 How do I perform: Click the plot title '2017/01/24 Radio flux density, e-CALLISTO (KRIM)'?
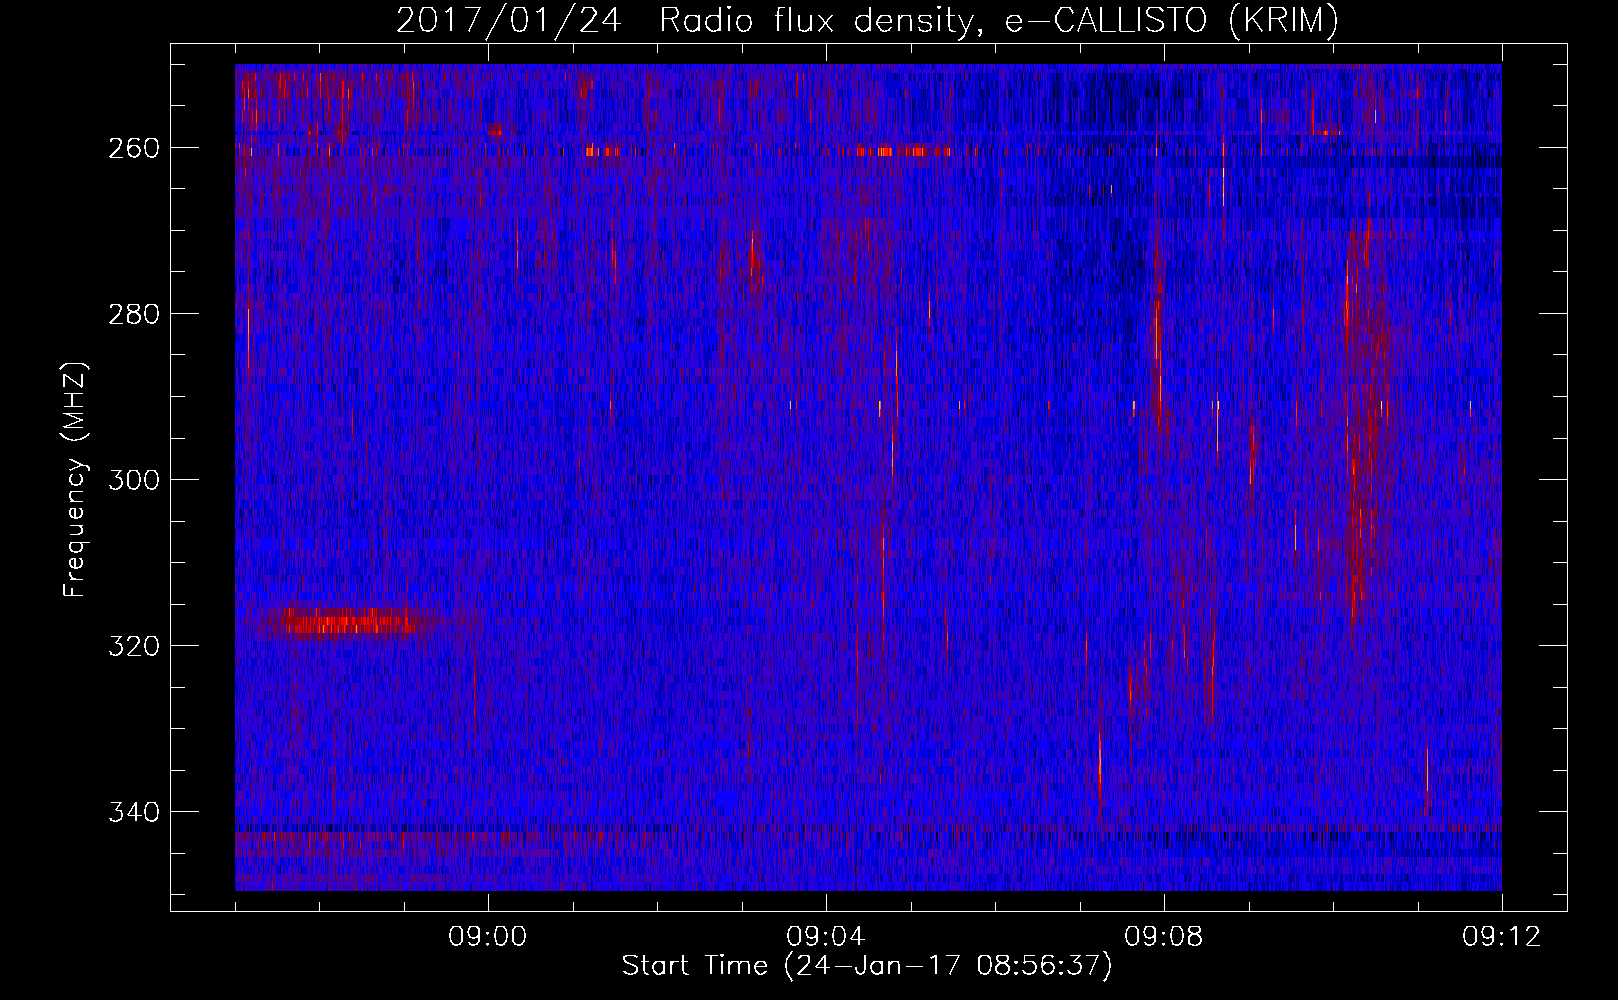point(867,21)
